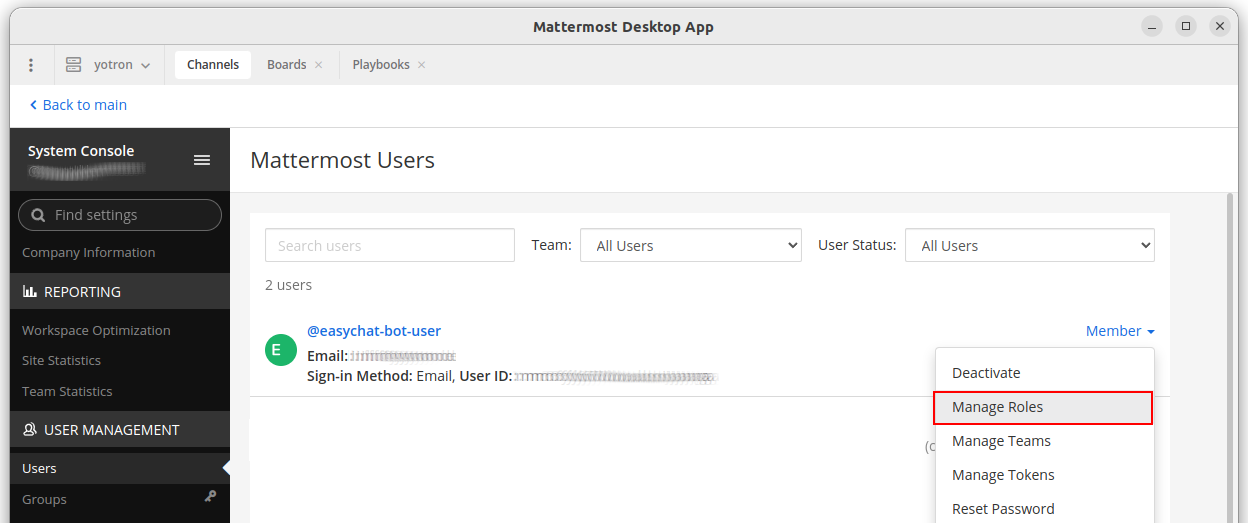Click the USER MANAGEMENT section header
Viewport: 1248px width, 523px height.
(120, 430)
